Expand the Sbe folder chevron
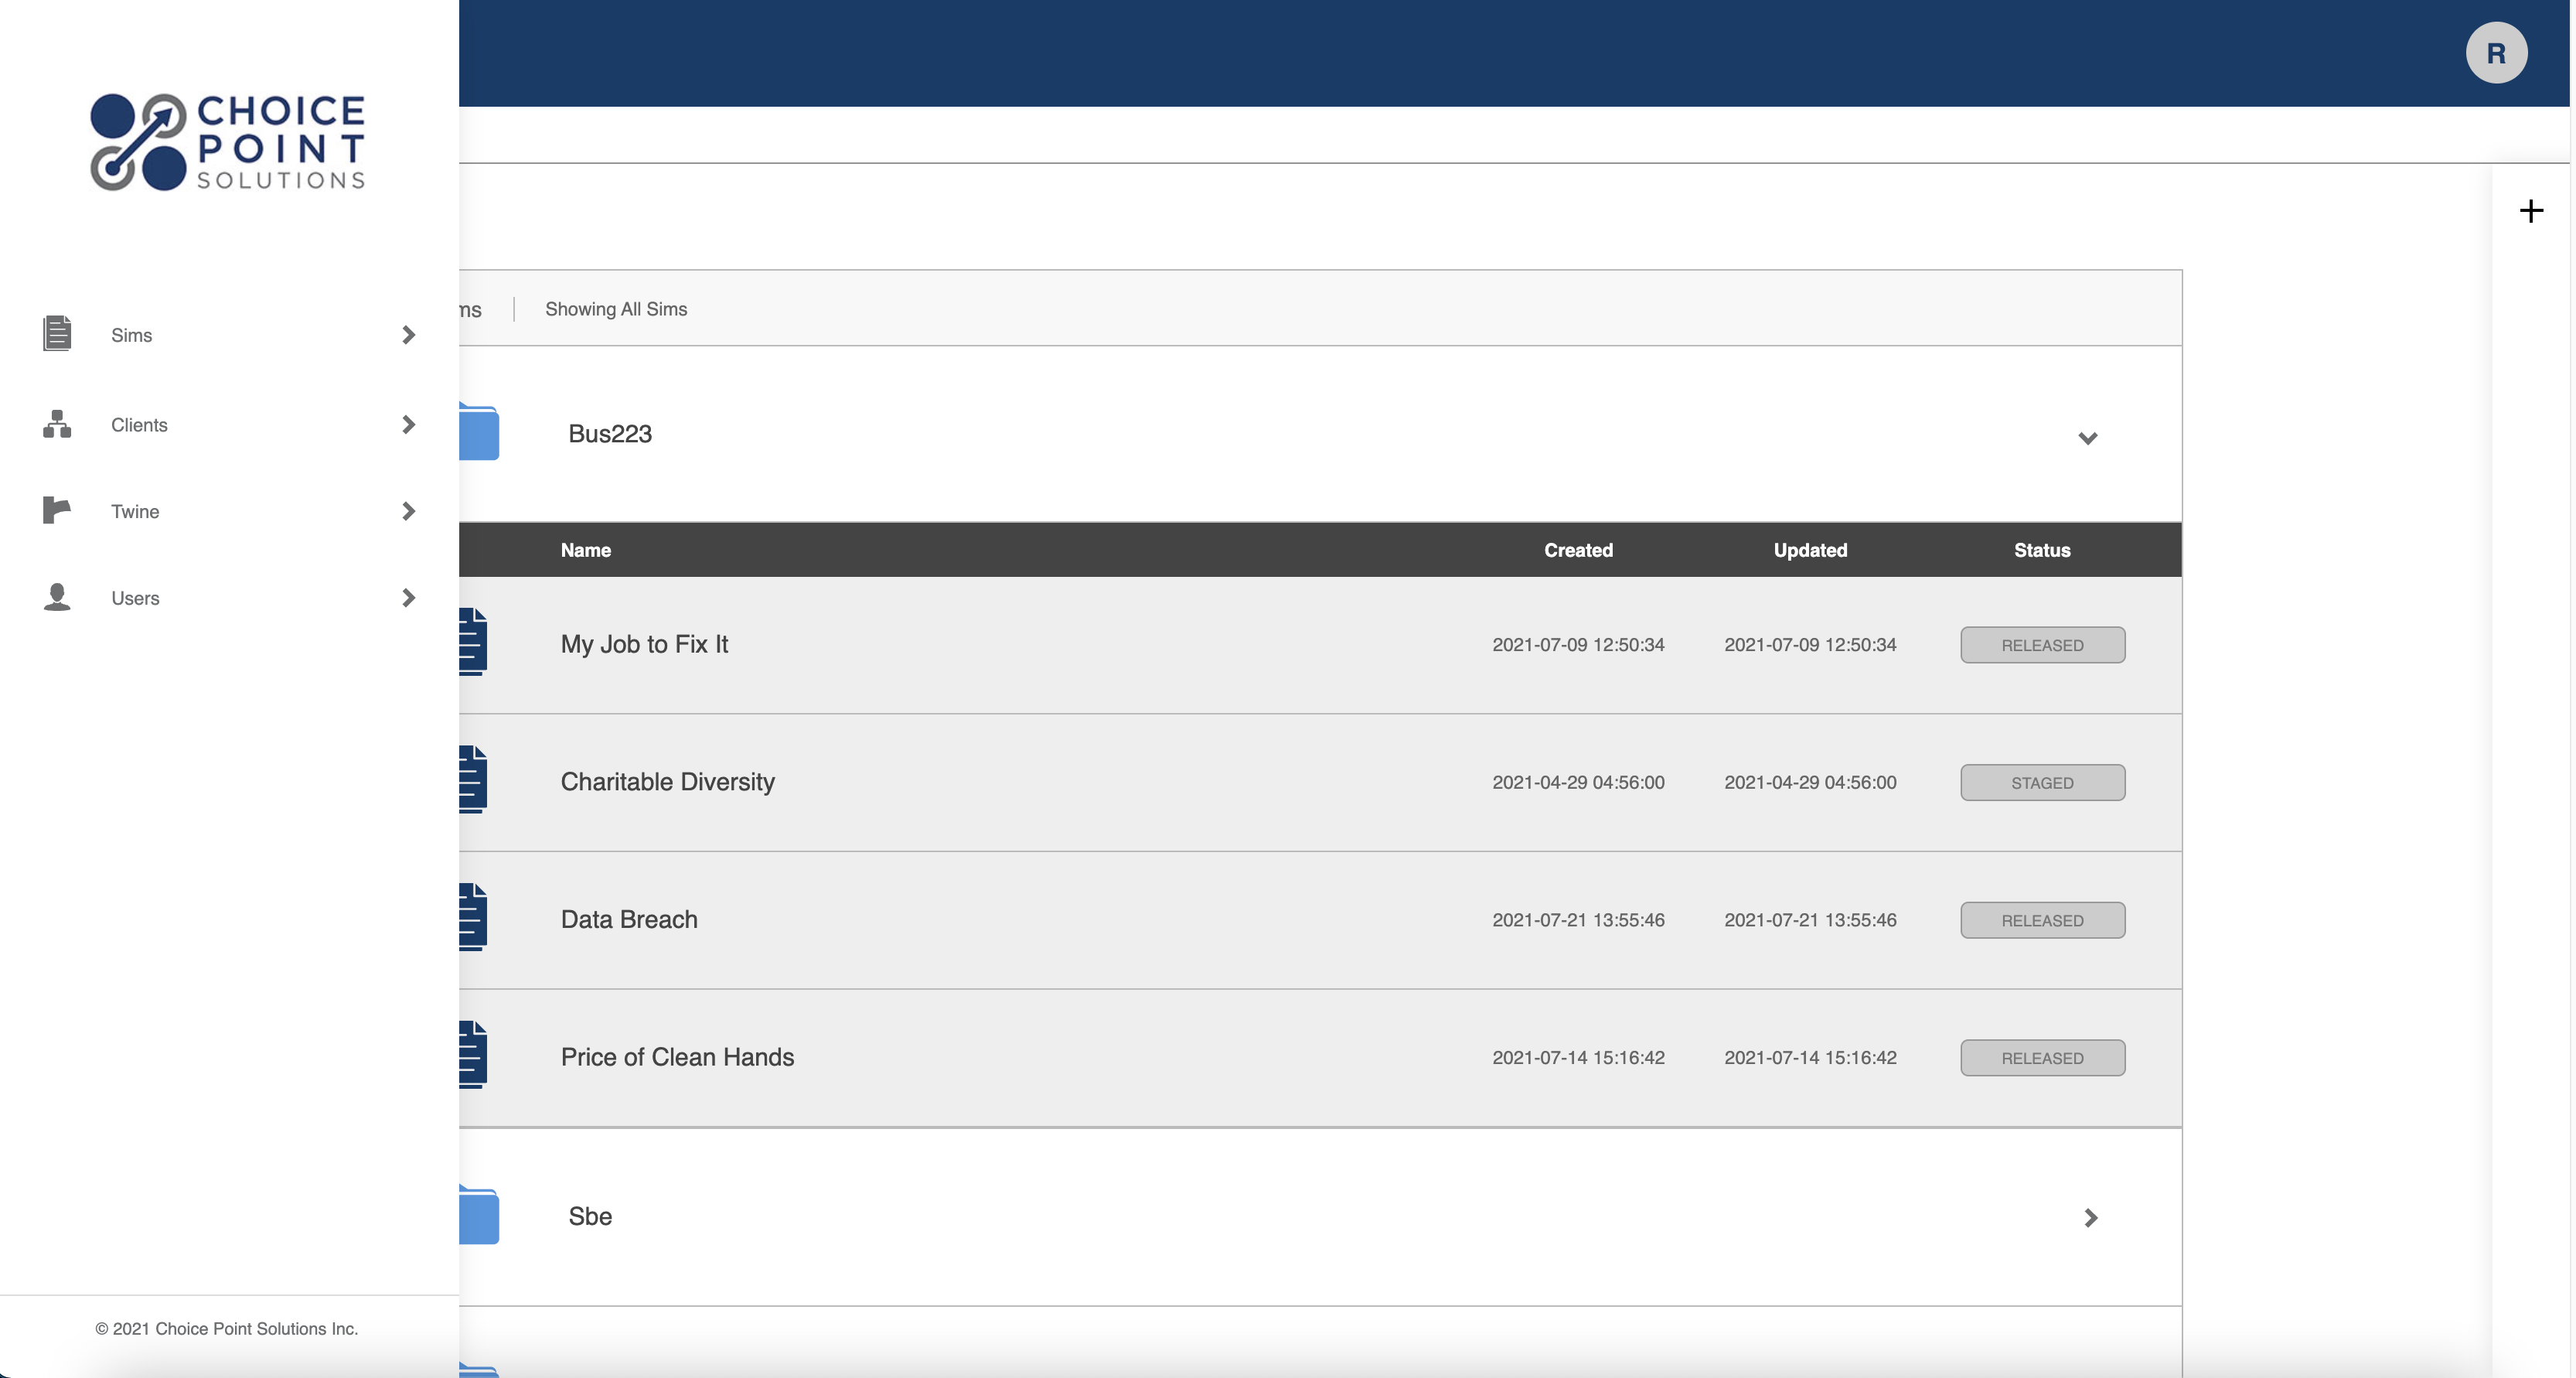Viewport: 2576px width, 1378px height. point(2090,1217)
